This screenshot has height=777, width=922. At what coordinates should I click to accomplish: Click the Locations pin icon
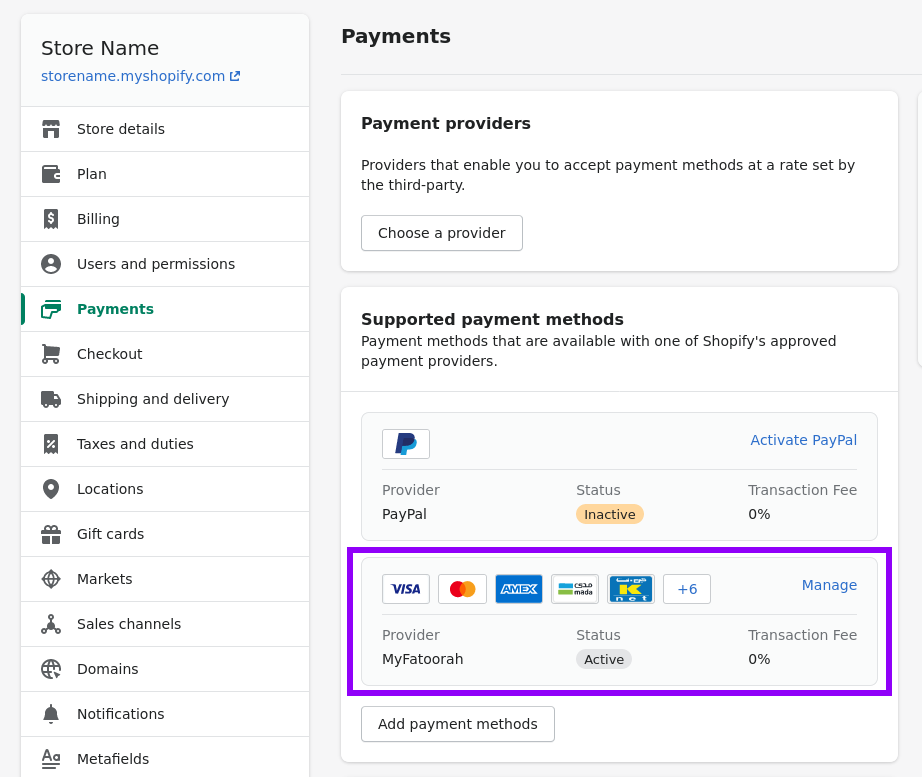click(x=51, y=489)
